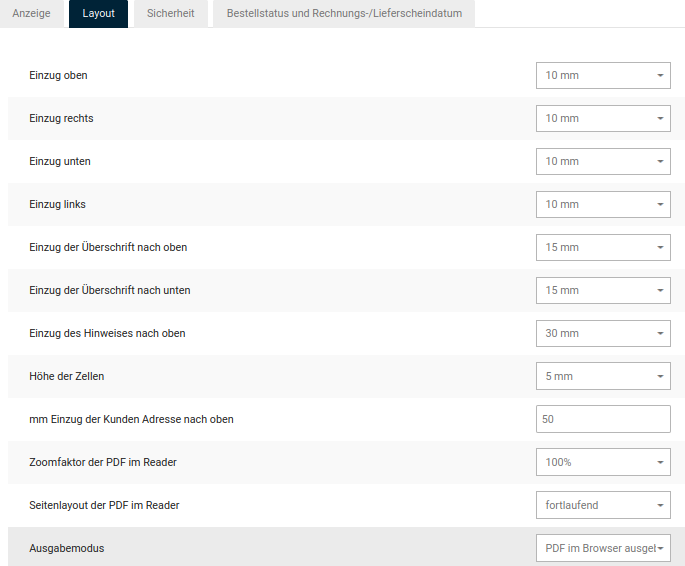Expand the Einzug rechts dropdown
The image size is (685, 566).
point(603,118)
